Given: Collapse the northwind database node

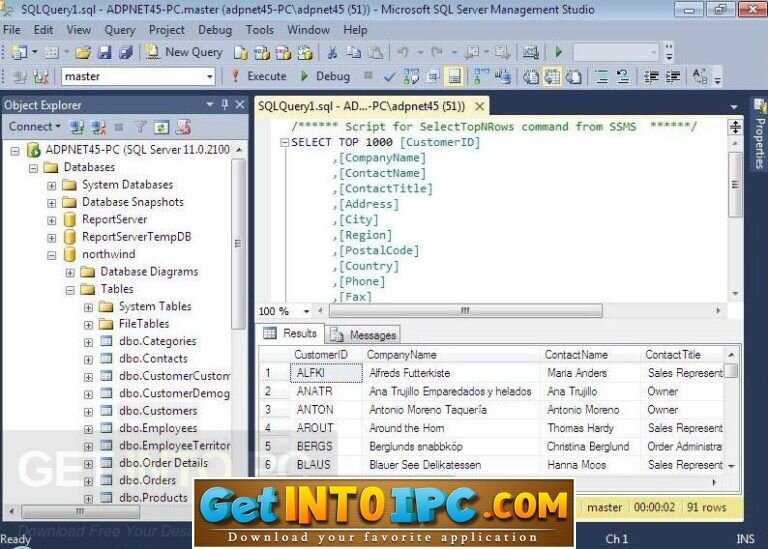Looking at the screenshot, I should pos(51,255).
